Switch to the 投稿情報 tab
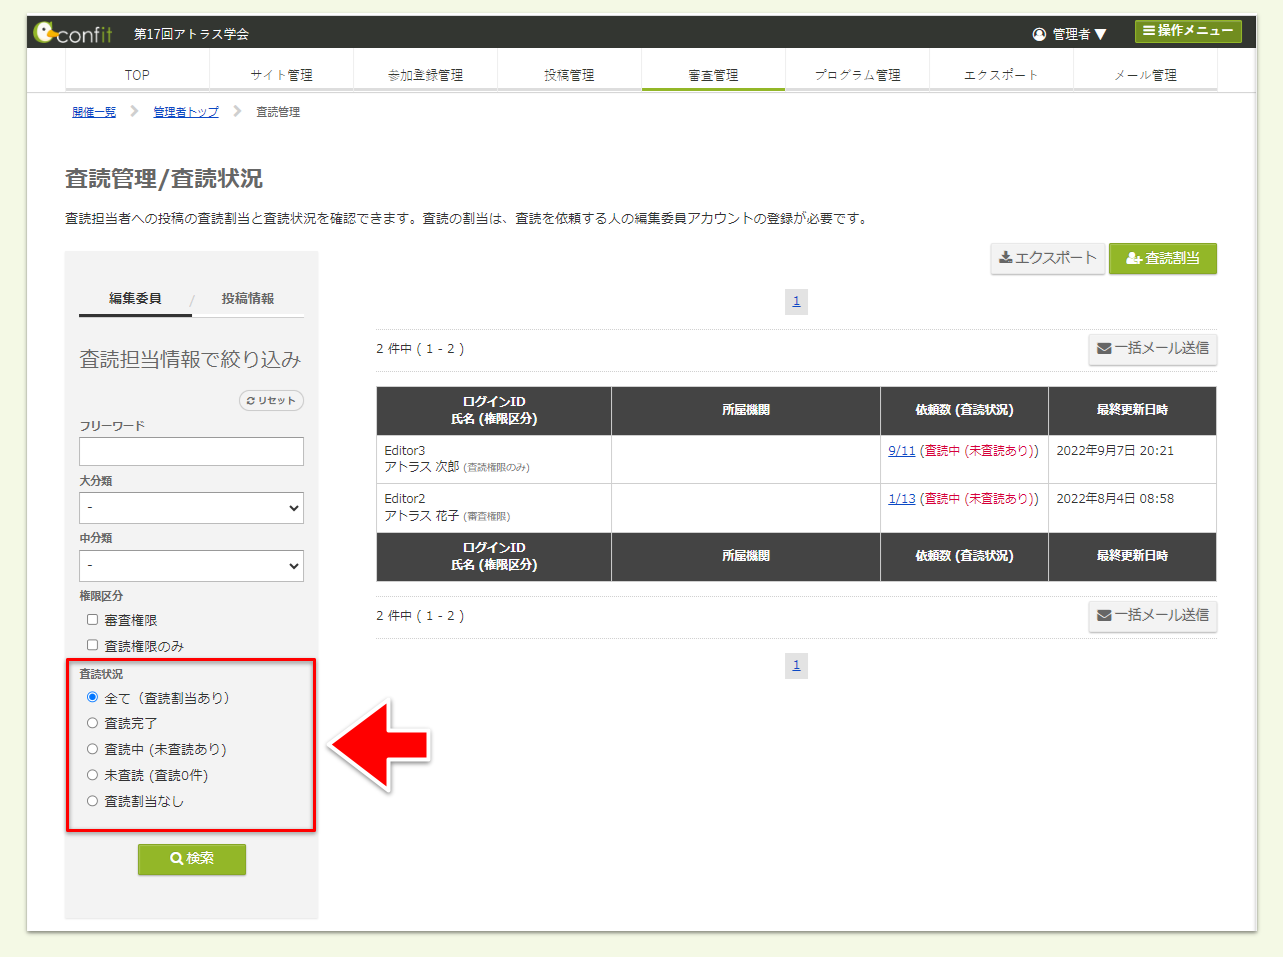 coord(248,298)
